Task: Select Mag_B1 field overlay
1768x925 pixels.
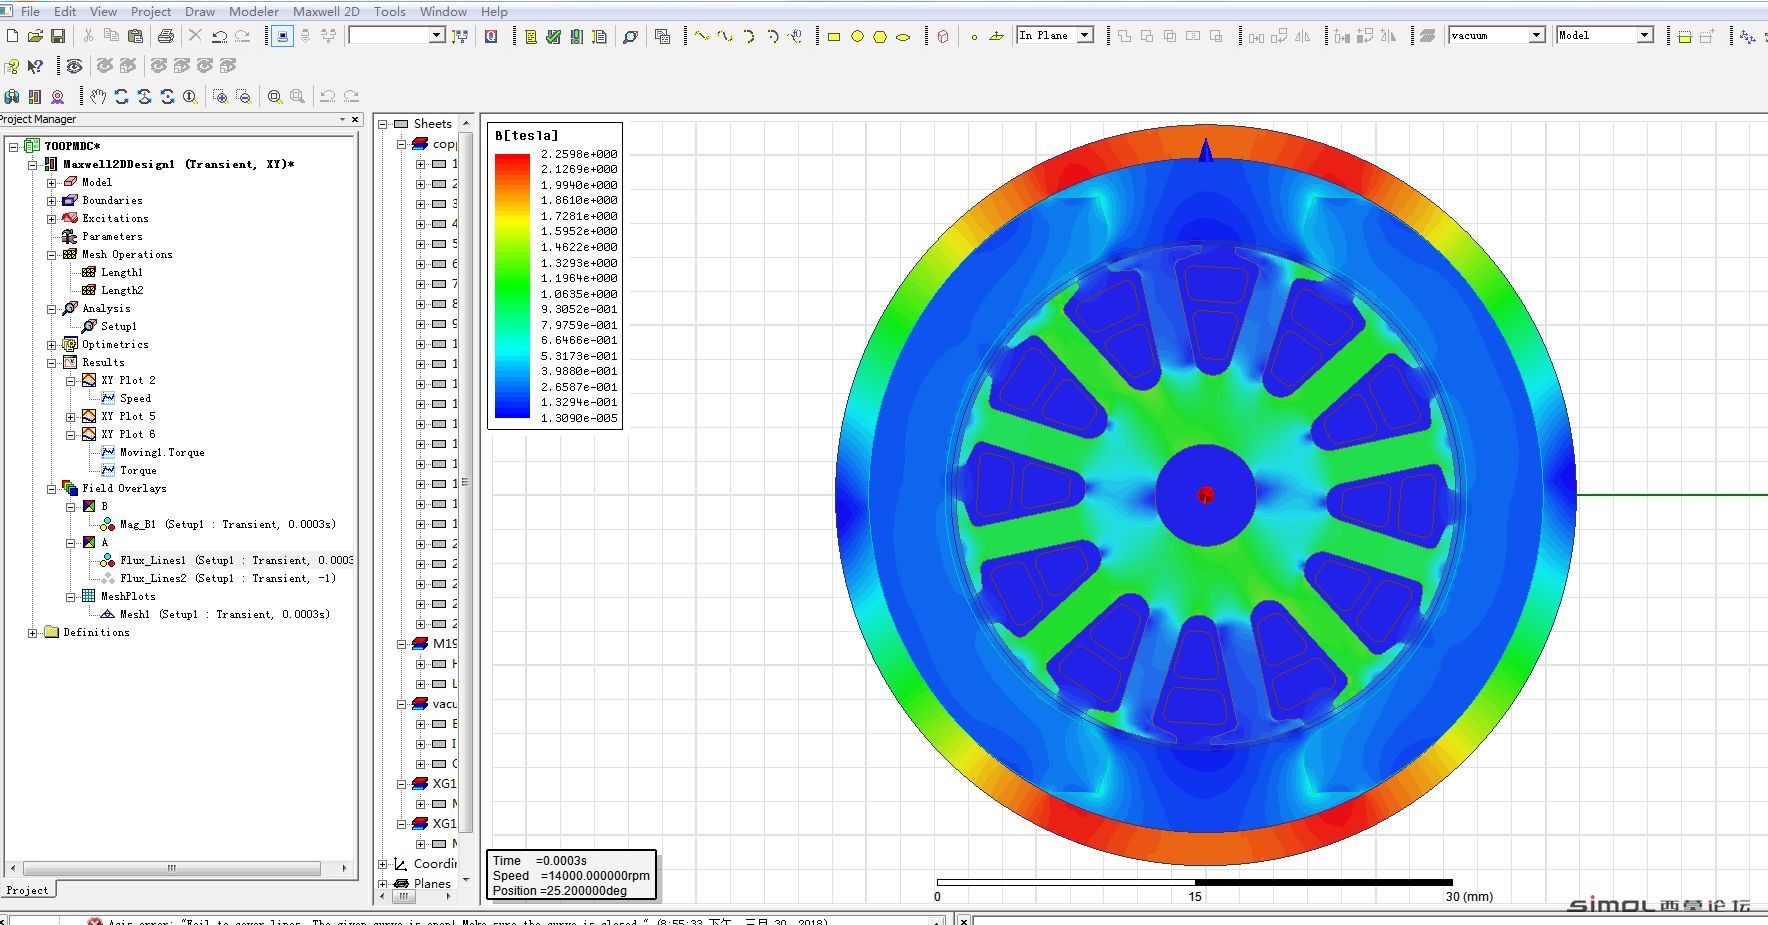Action: click(228, 524)
